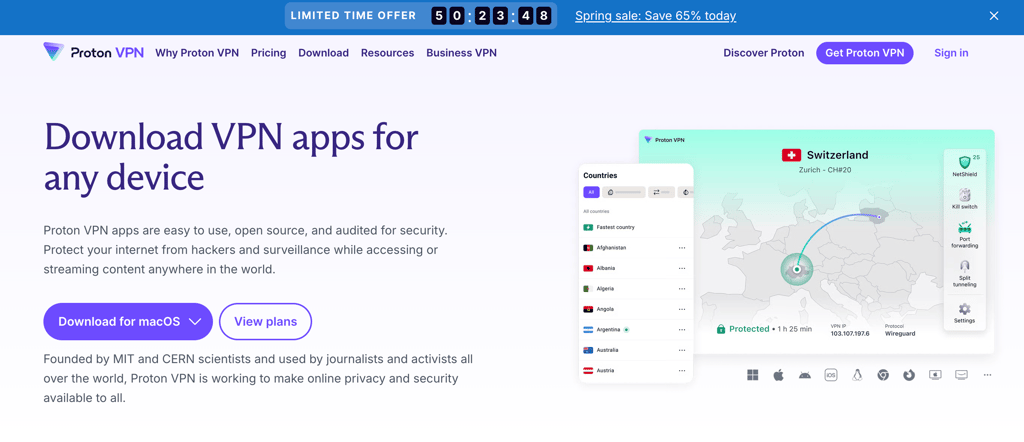Select the Chrome browser icon
Image resolution: width=1024 pixels, height=442 pixels.
pos(883,375)
